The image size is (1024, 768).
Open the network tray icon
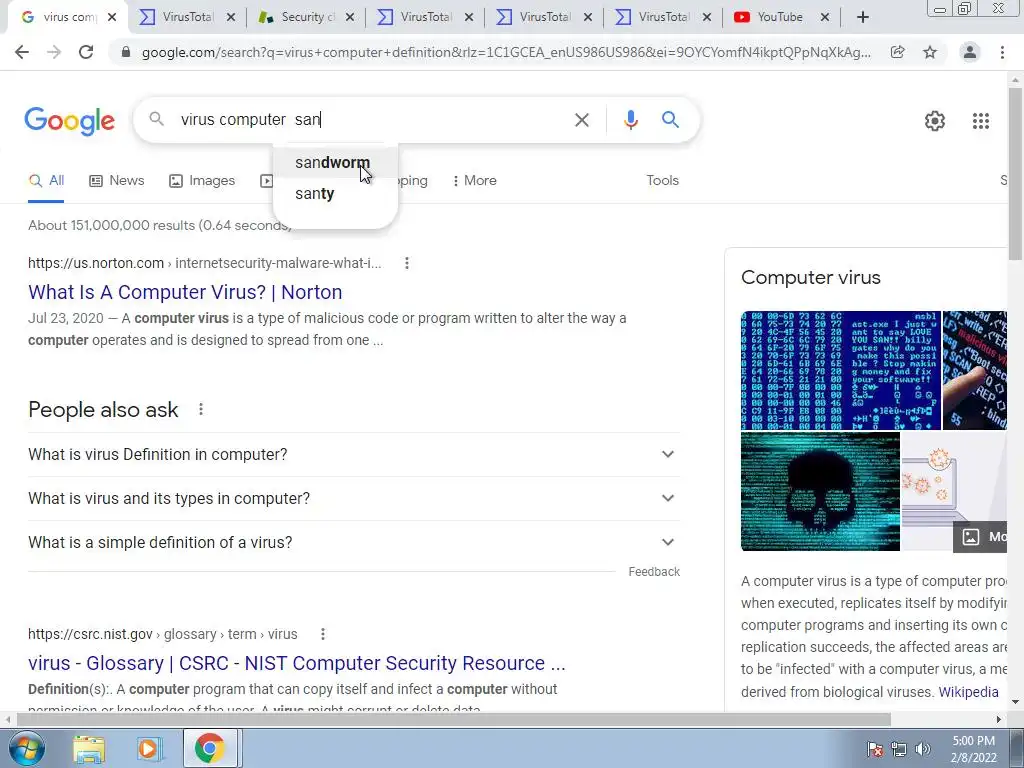coord(899,749)
